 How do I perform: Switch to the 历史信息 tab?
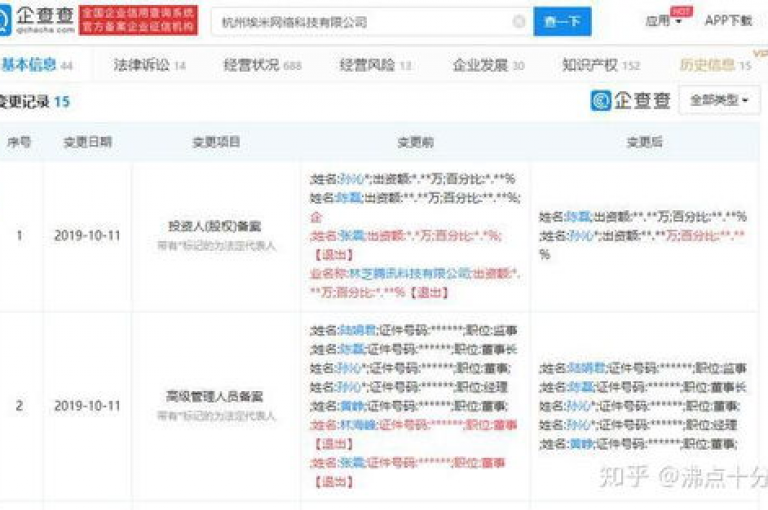pos(715,65)
